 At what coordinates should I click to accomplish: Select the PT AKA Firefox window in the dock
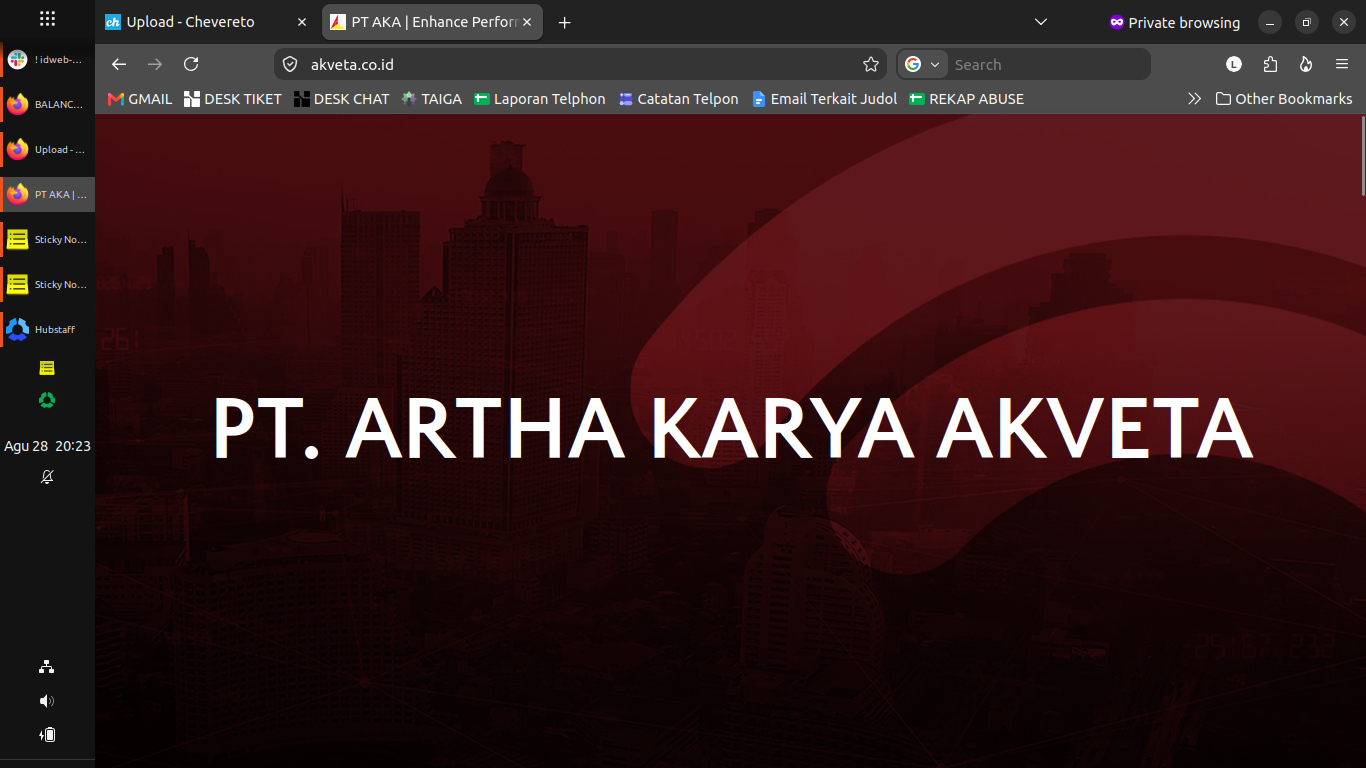tap(47, 194)
